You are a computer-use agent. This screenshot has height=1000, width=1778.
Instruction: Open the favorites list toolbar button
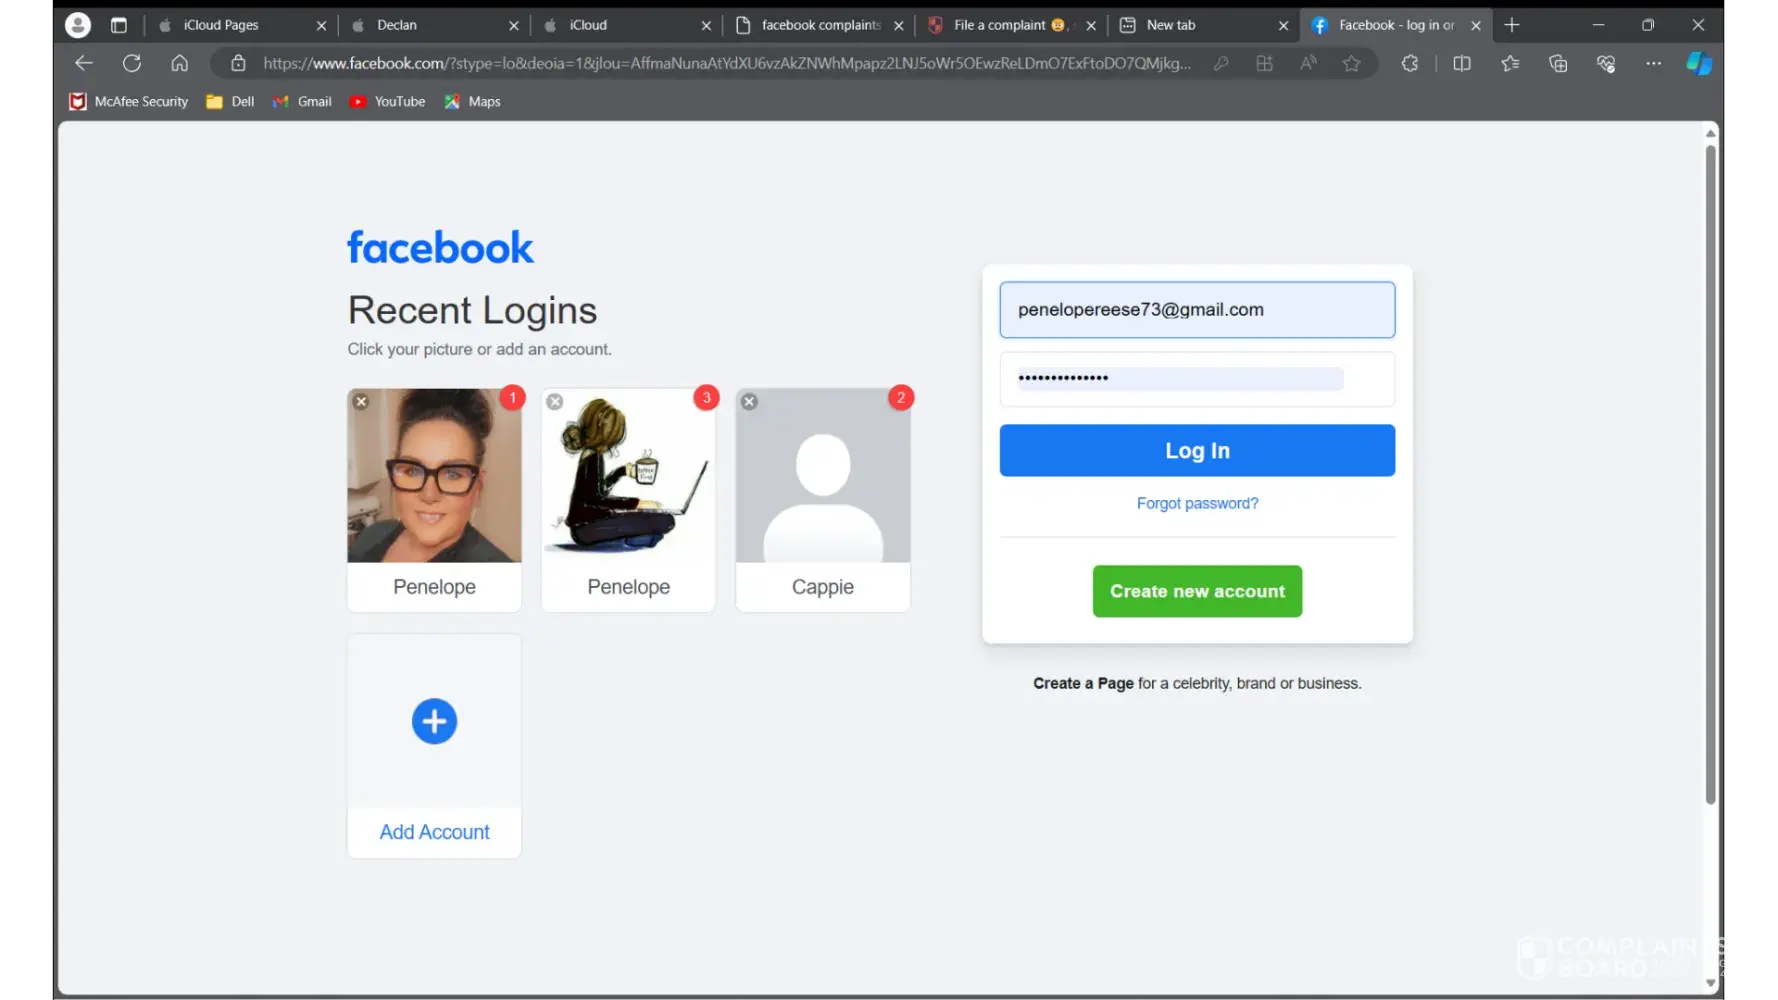tap(1509, 63)
